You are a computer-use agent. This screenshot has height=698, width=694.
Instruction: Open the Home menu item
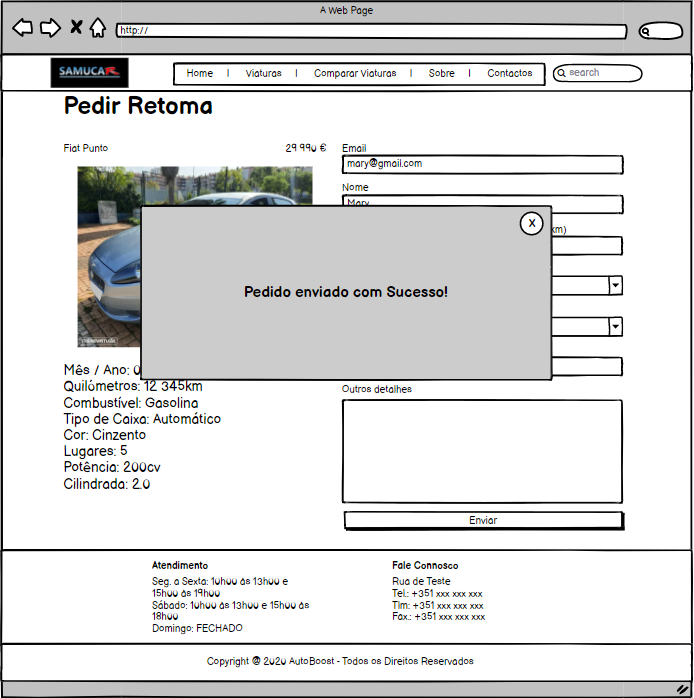pyautogui.click(x=200, y=74)
